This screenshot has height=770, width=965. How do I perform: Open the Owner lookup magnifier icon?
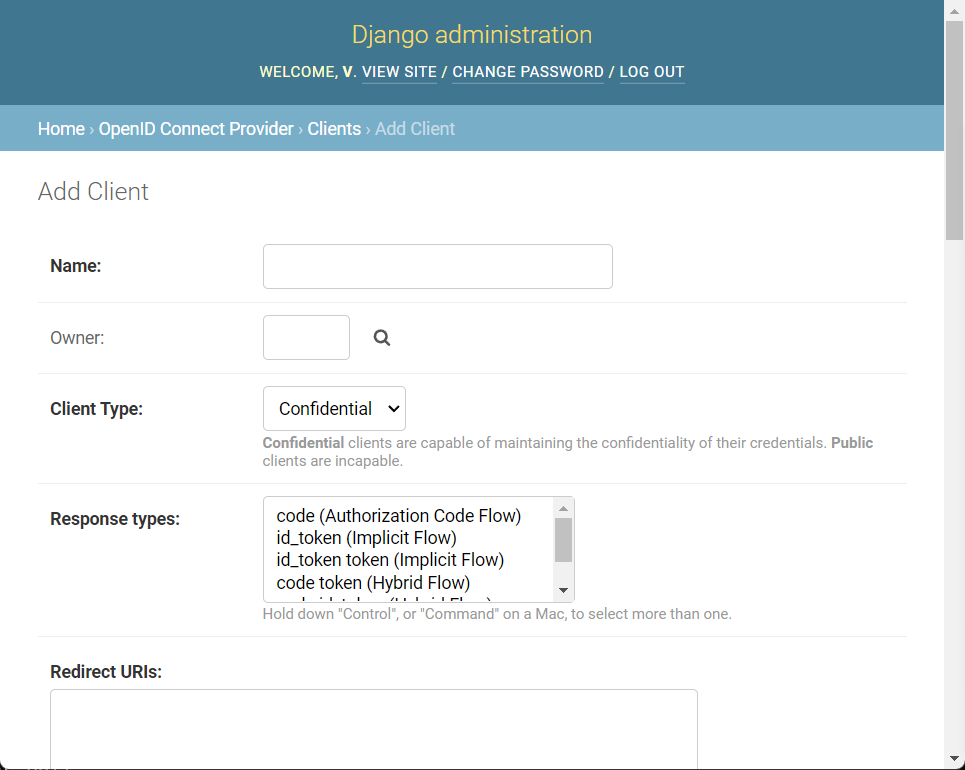382,337
